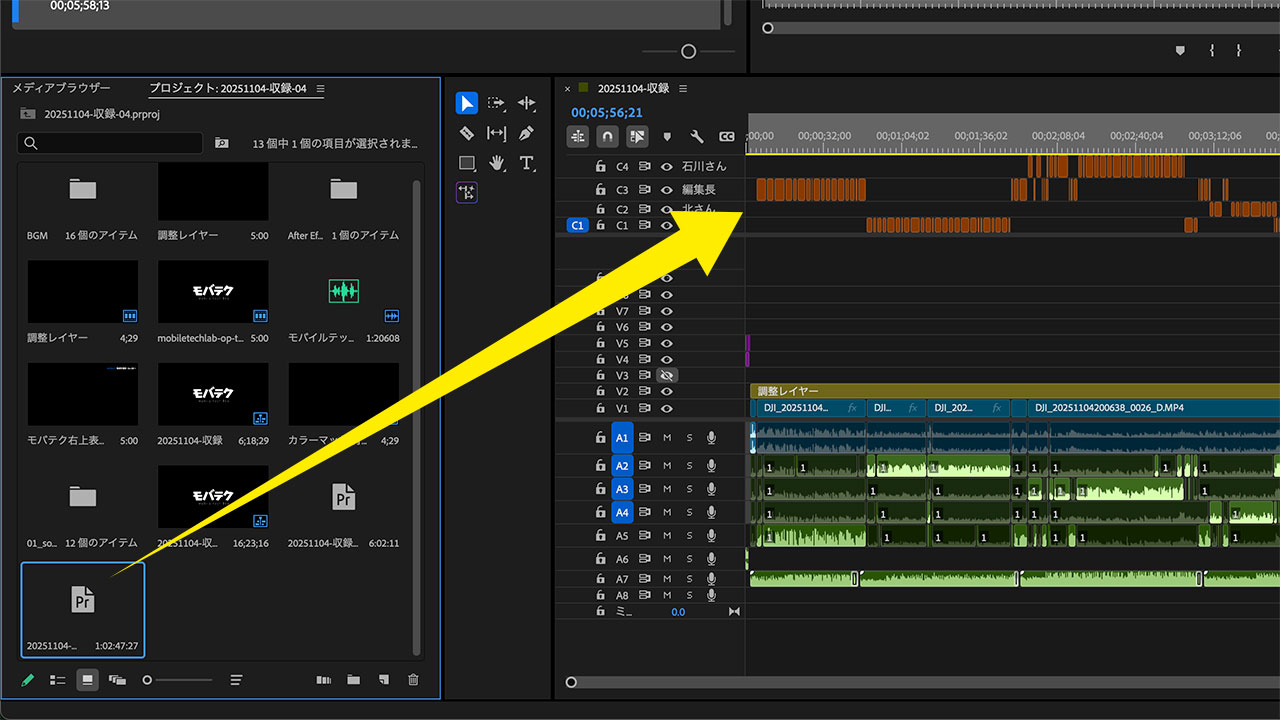Open timeline display settings wrench
Viewport: 1280px width, 720px height.
(697, 137)
